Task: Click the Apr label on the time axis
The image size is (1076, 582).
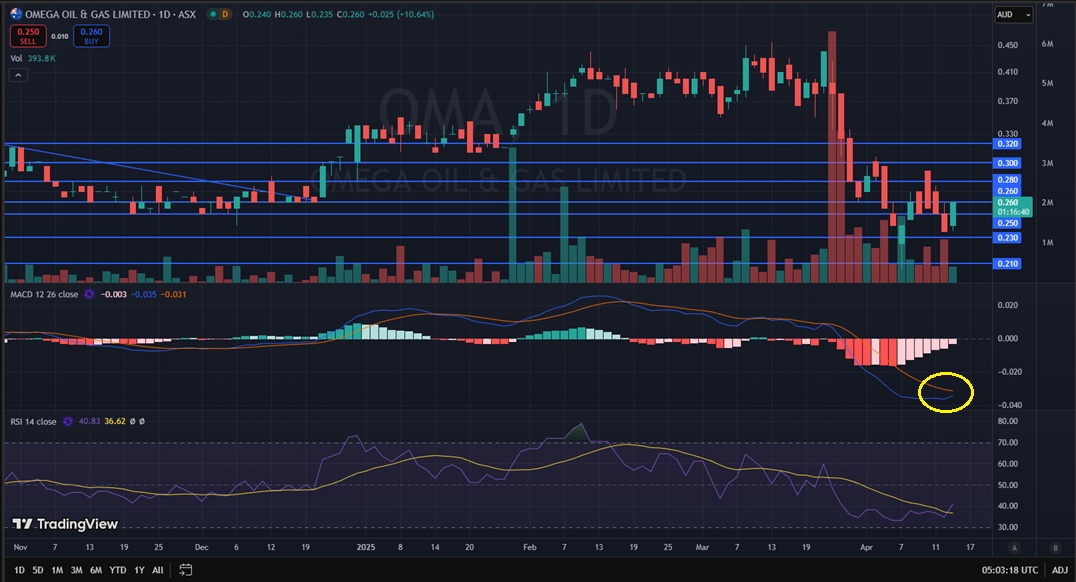Action: click(867, 548)
